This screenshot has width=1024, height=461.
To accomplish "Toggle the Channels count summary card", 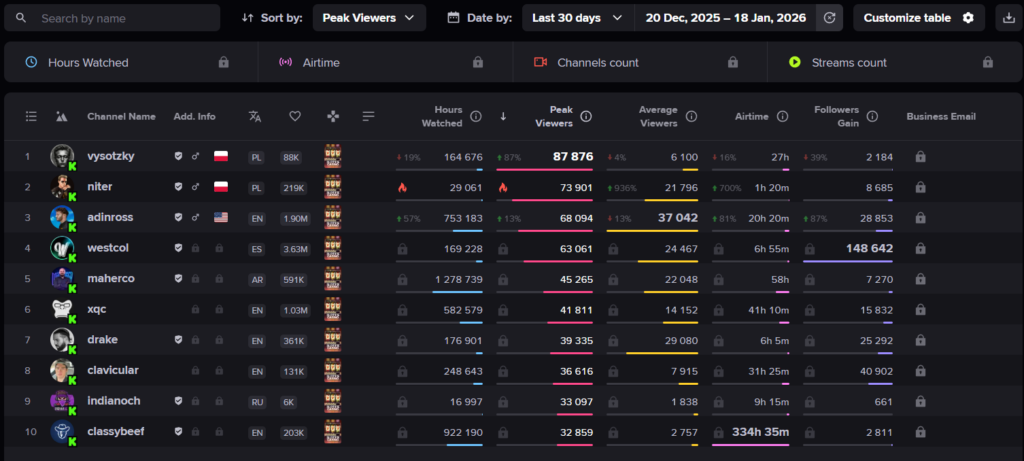I will (x=635, y=62).
